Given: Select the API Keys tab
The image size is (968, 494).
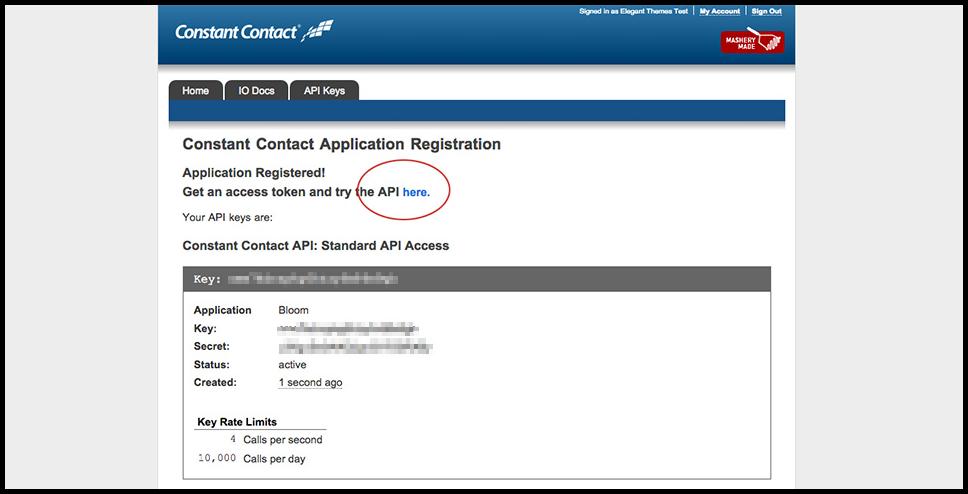Looking at the screenshot, I should pyautogui.click(x=324, y=90).
